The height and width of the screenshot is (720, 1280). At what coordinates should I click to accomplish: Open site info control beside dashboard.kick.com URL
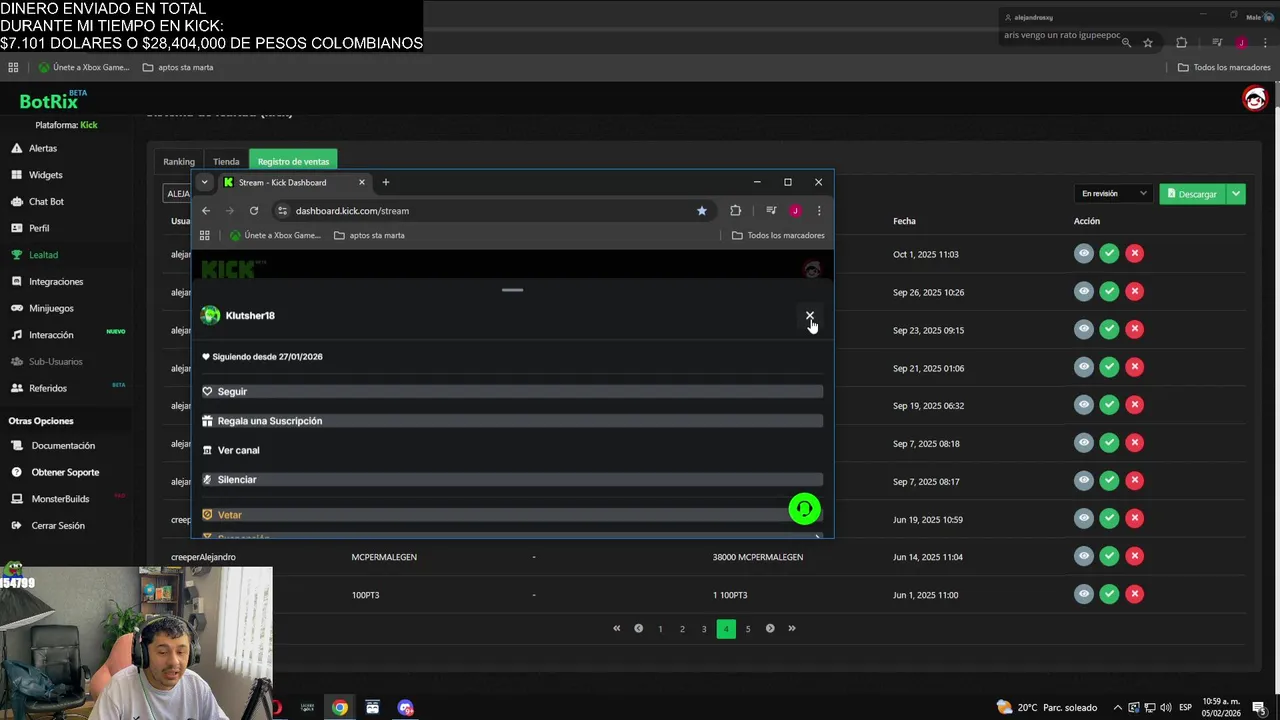[282, 211]
